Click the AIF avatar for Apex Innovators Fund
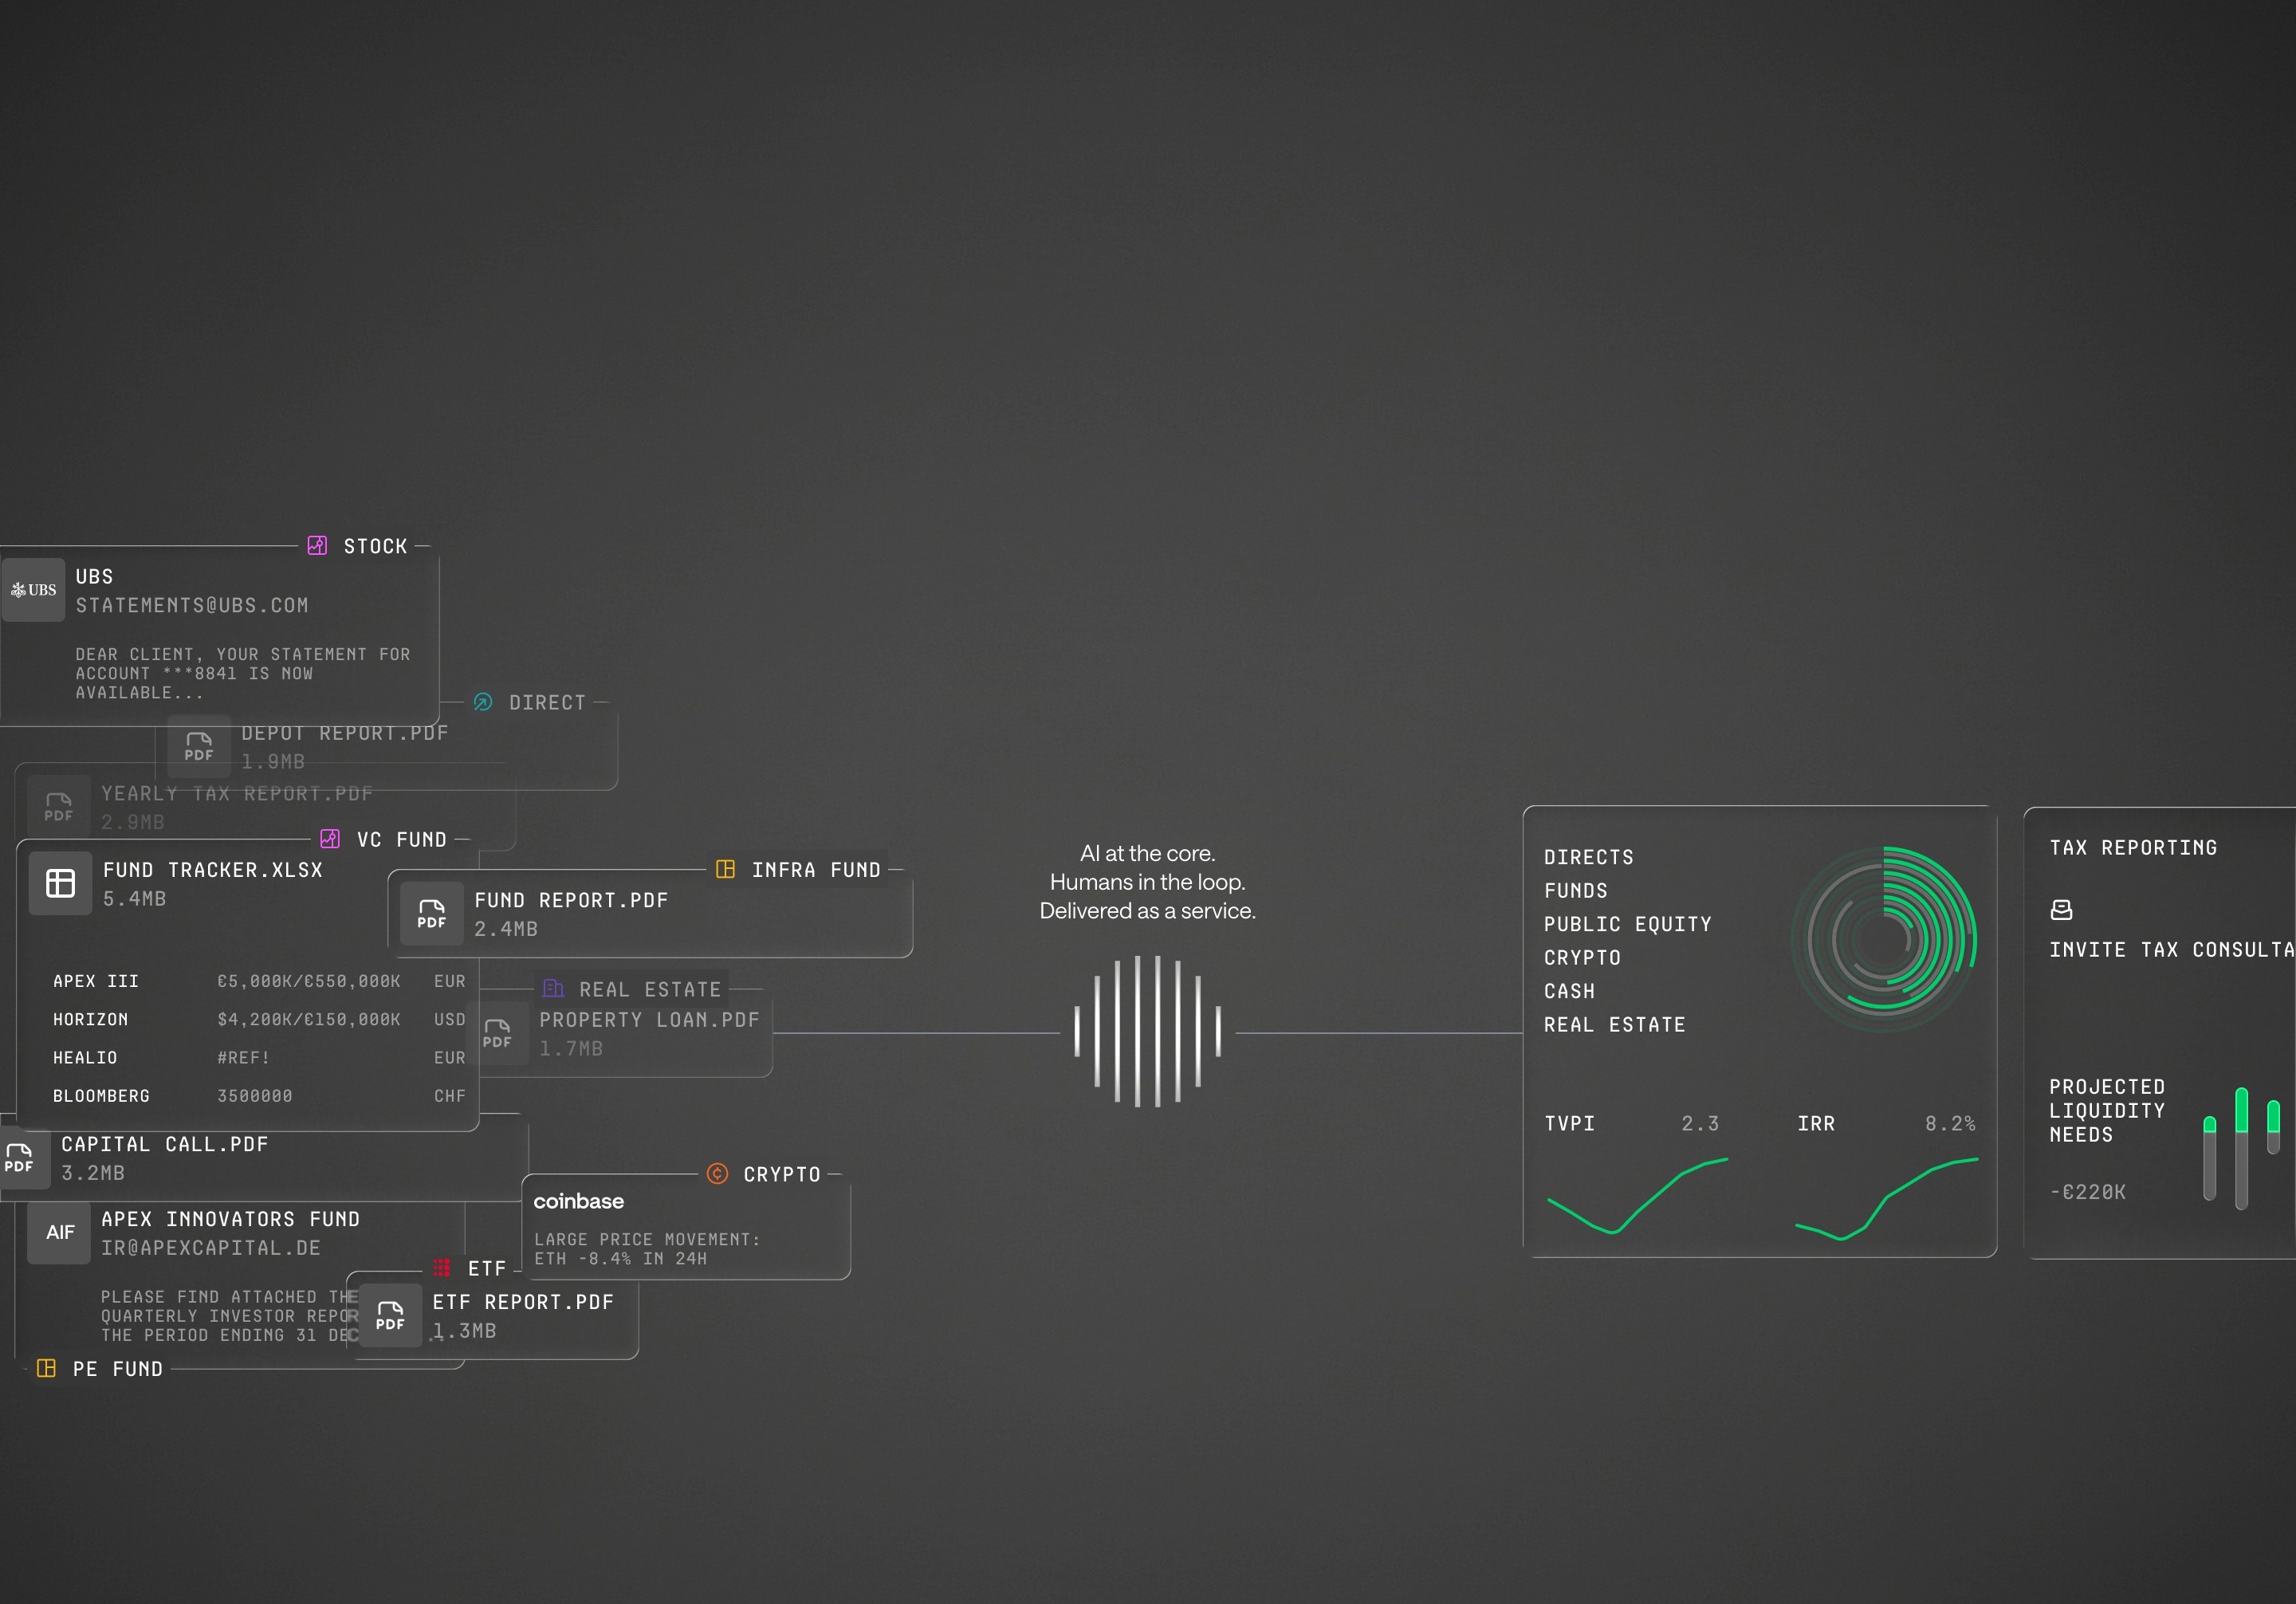 pos(59,1232)
